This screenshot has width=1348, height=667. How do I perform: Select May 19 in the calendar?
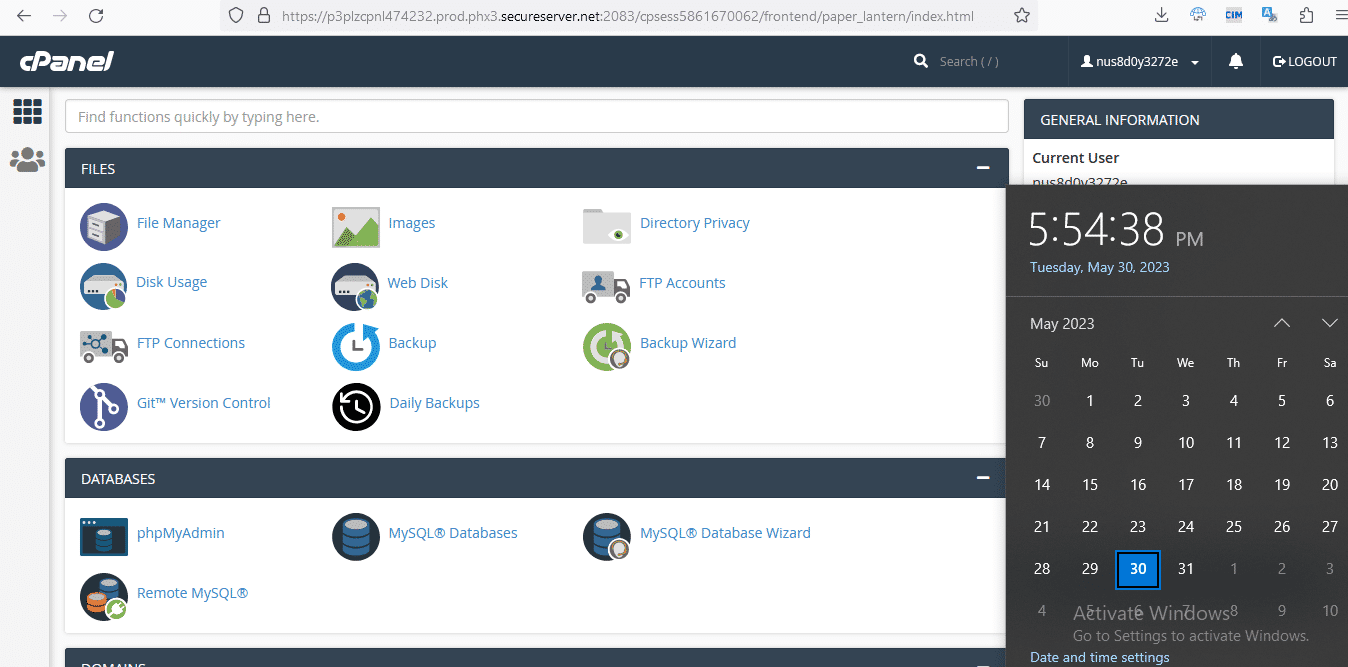[1282, 485]
